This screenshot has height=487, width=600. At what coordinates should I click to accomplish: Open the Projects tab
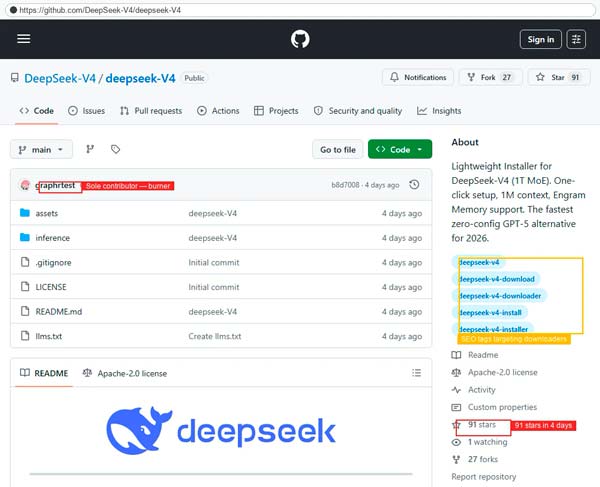click(x=276, y=111)
